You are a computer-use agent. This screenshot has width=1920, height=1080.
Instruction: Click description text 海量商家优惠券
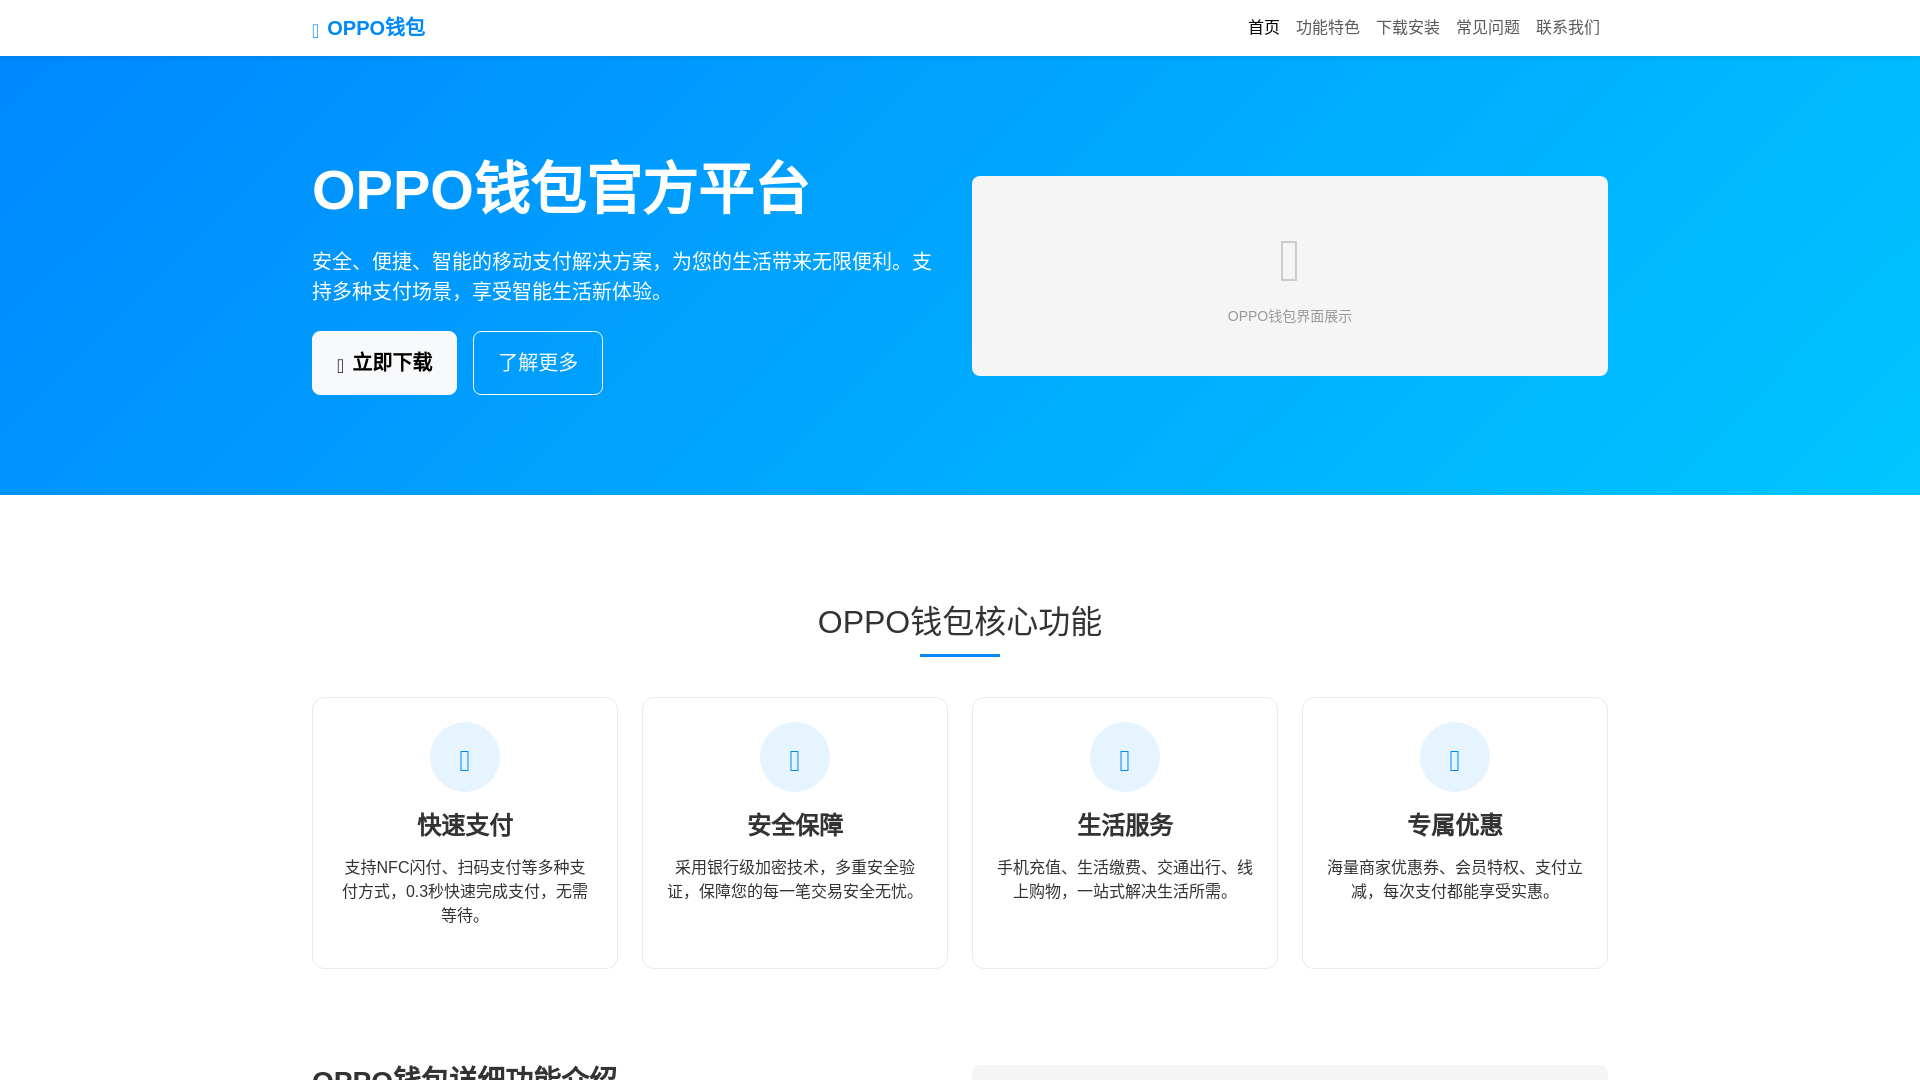click(x=1455, y=879)
